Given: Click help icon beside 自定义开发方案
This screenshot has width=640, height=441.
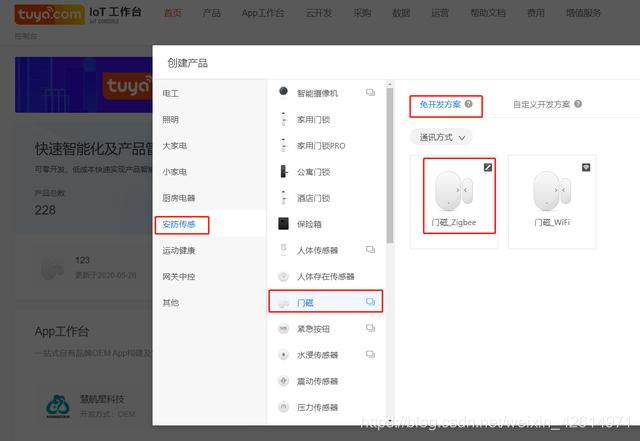Looking at the screenshot, I should (x=578, y=104).
